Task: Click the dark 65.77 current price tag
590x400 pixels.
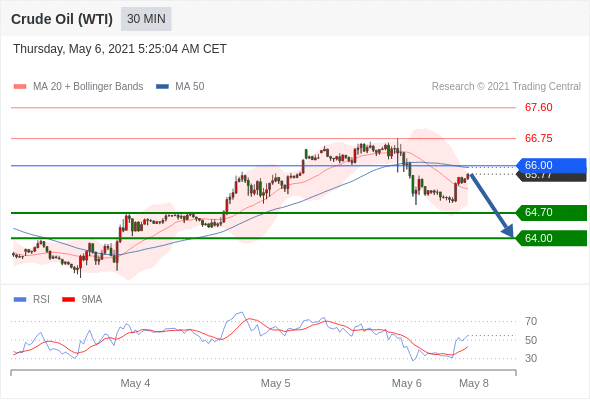Action: point(552,177)
